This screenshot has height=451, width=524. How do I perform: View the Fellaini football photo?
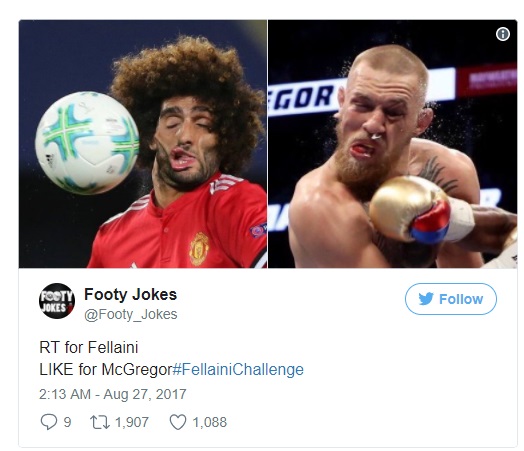143,144
